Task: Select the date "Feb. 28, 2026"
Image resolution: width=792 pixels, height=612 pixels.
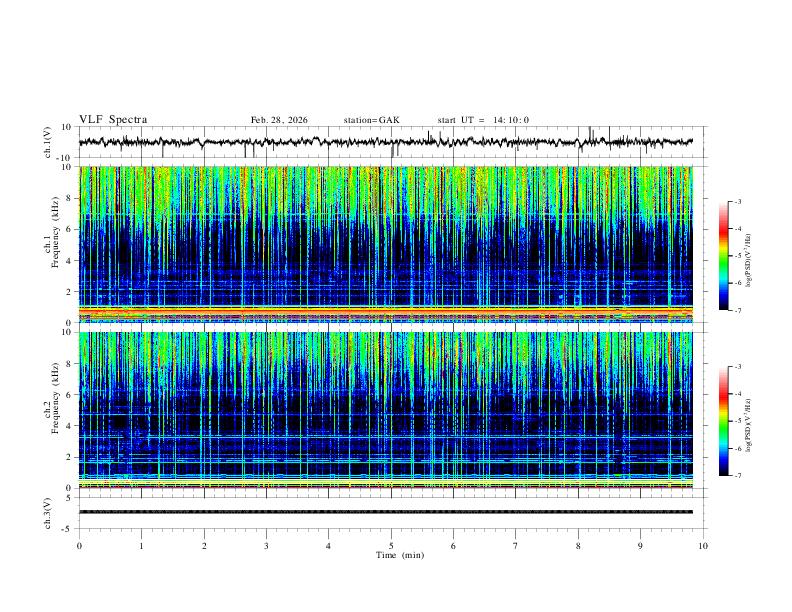Action: (x=279, y=120)
